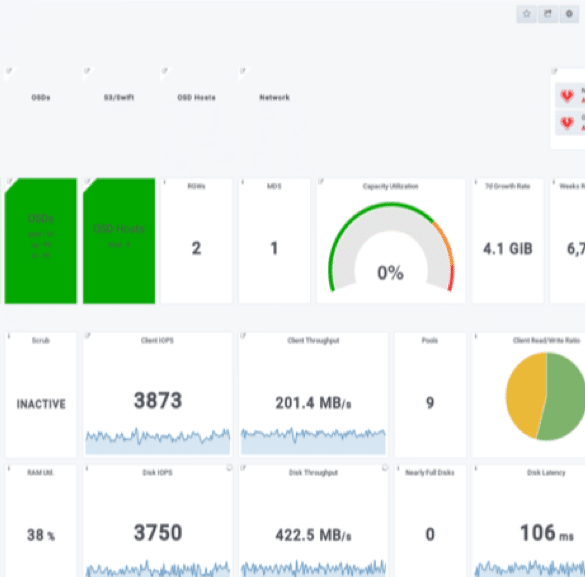Follow the OSDs dashboard link
The image size is (585, 577).
pyautogui.click(x=41, y=97)
